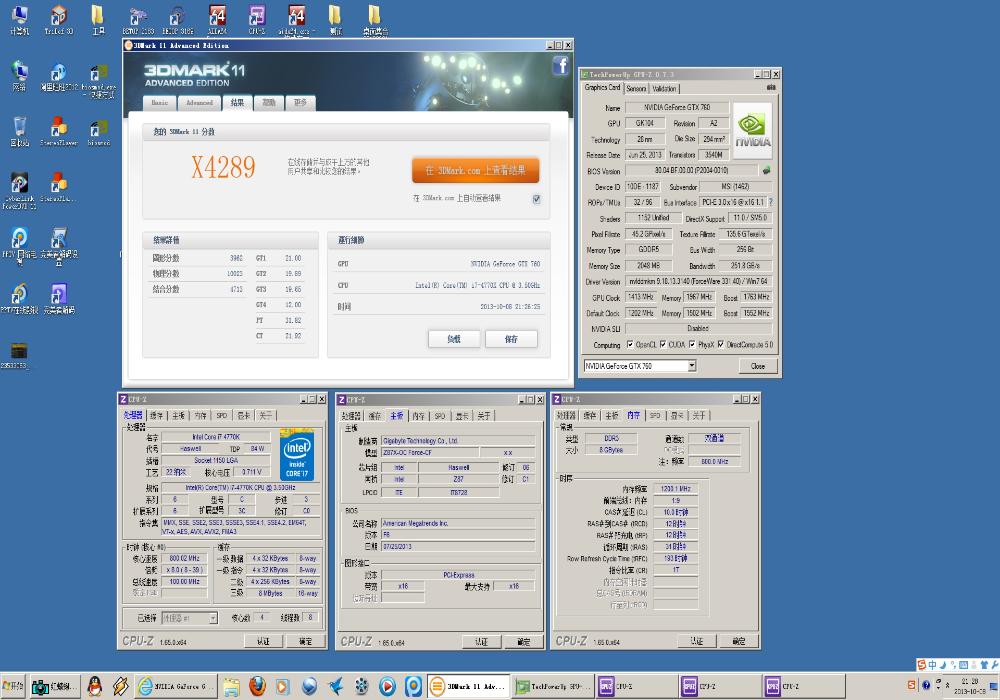
Task: Toggle DirectCompute 5.0 checkbox in GPU-Z
Action: (721, 344)
